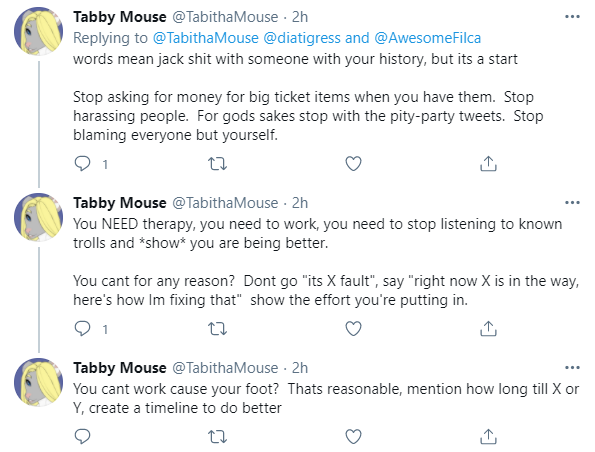Image resolution: width=595 pixels, height=452 pixels.
Task: Open the 2h timestamp of the last tweet
Action: point(299,368)
